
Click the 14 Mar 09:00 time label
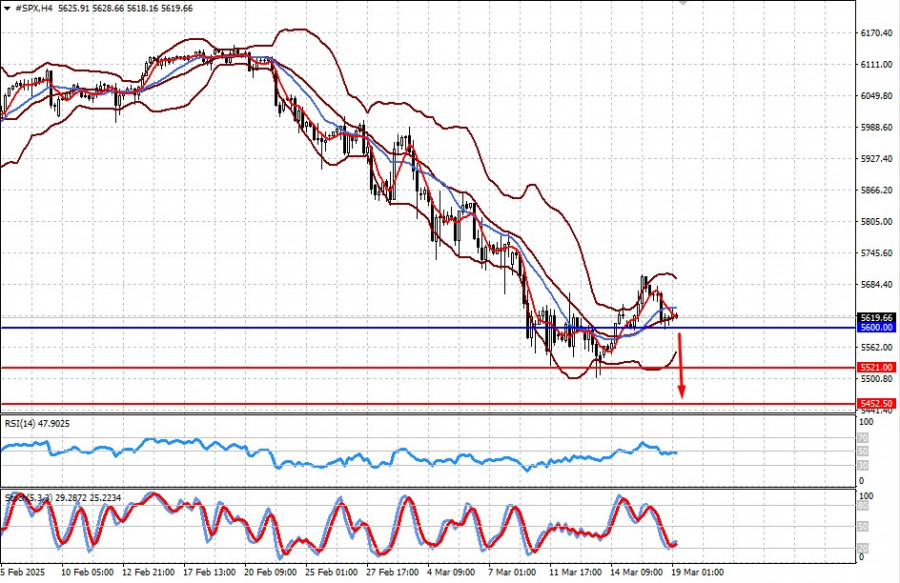636,573
